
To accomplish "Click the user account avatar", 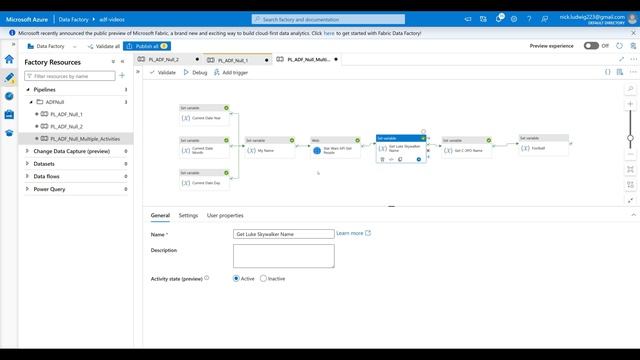I will click(x=633, y=19).
